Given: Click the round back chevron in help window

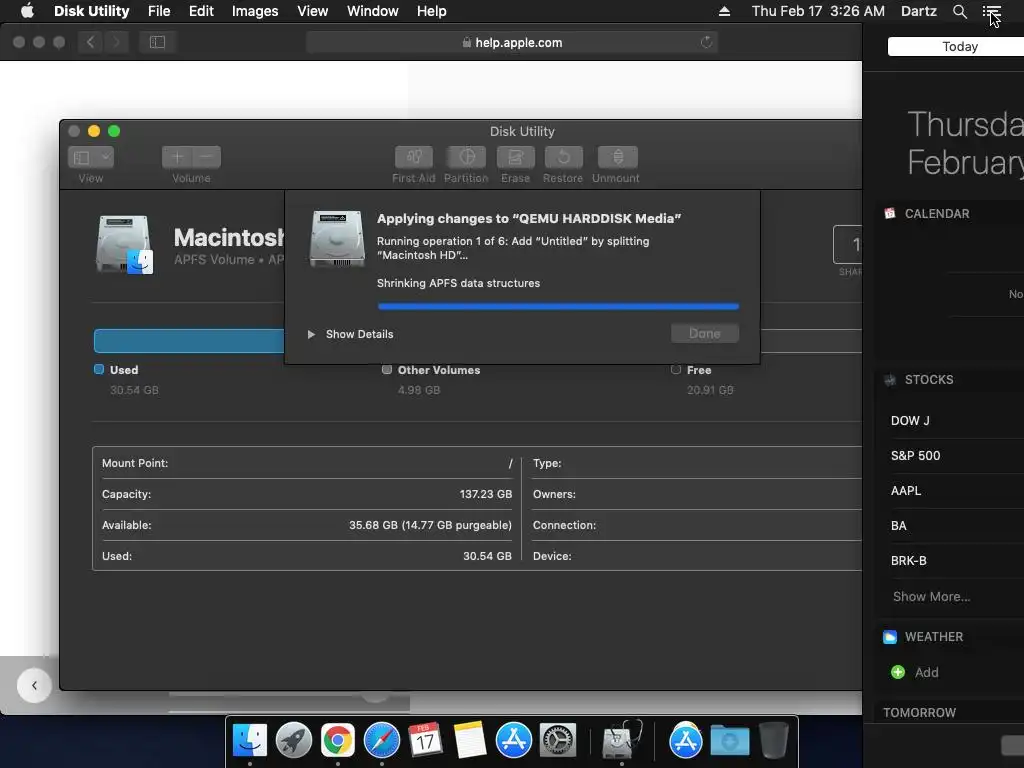Looking at the screenshot, I should (34, 686).
